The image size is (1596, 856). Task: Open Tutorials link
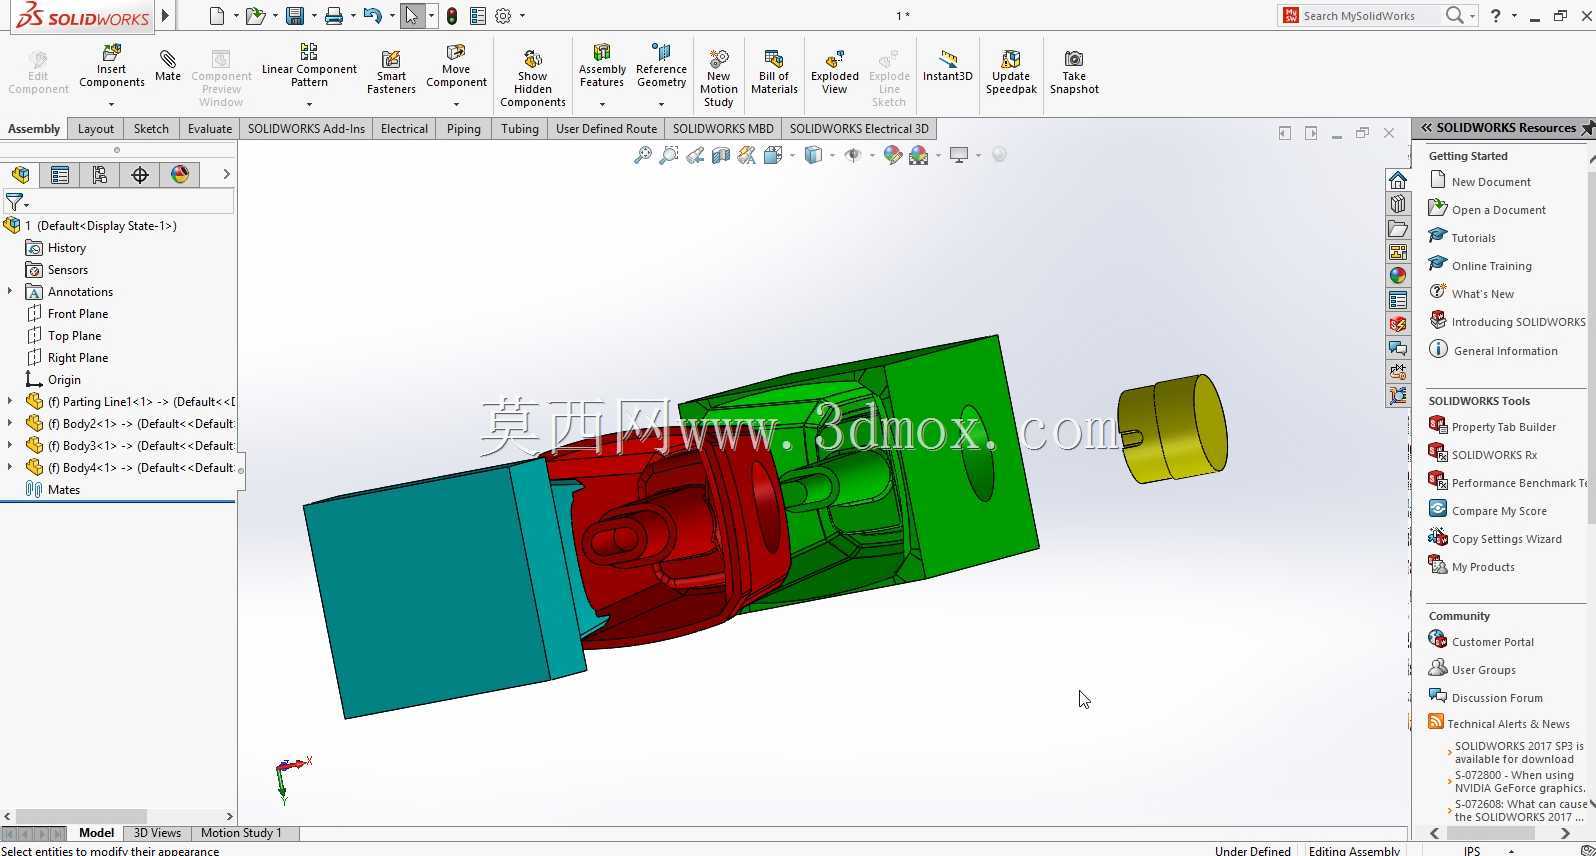click(x=1473, y=238)
